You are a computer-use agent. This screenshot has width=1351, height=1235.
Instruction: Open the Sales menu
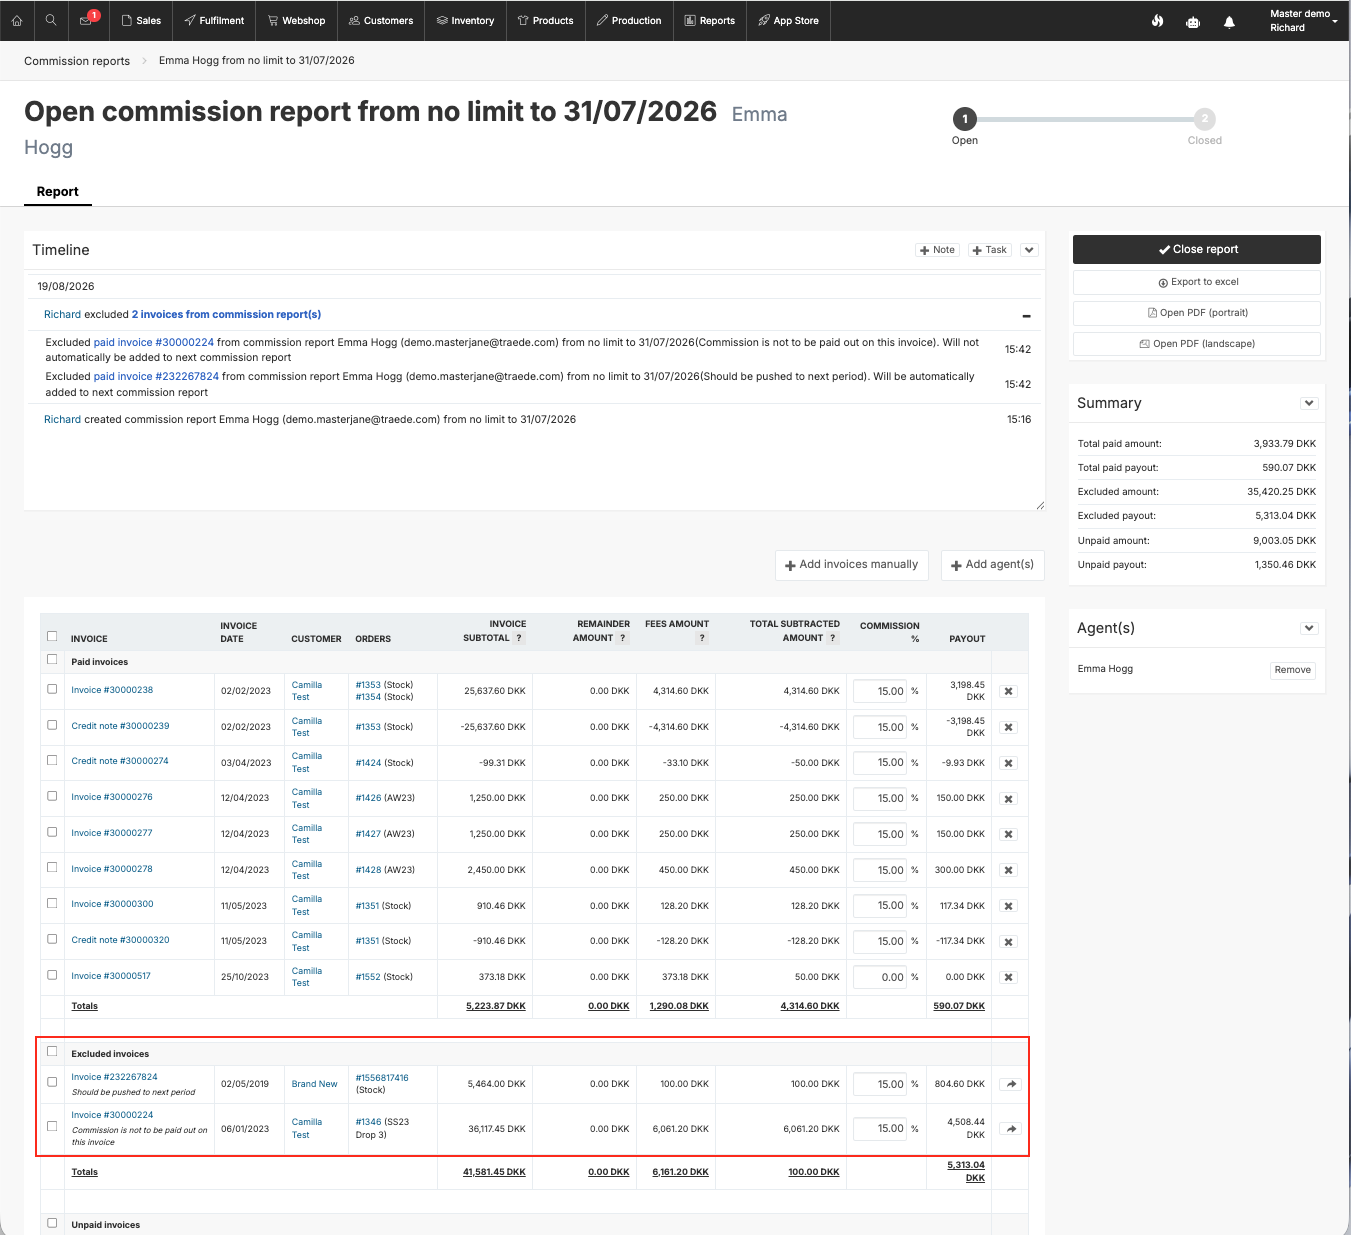pyautogui.click(x=141, y=20)
